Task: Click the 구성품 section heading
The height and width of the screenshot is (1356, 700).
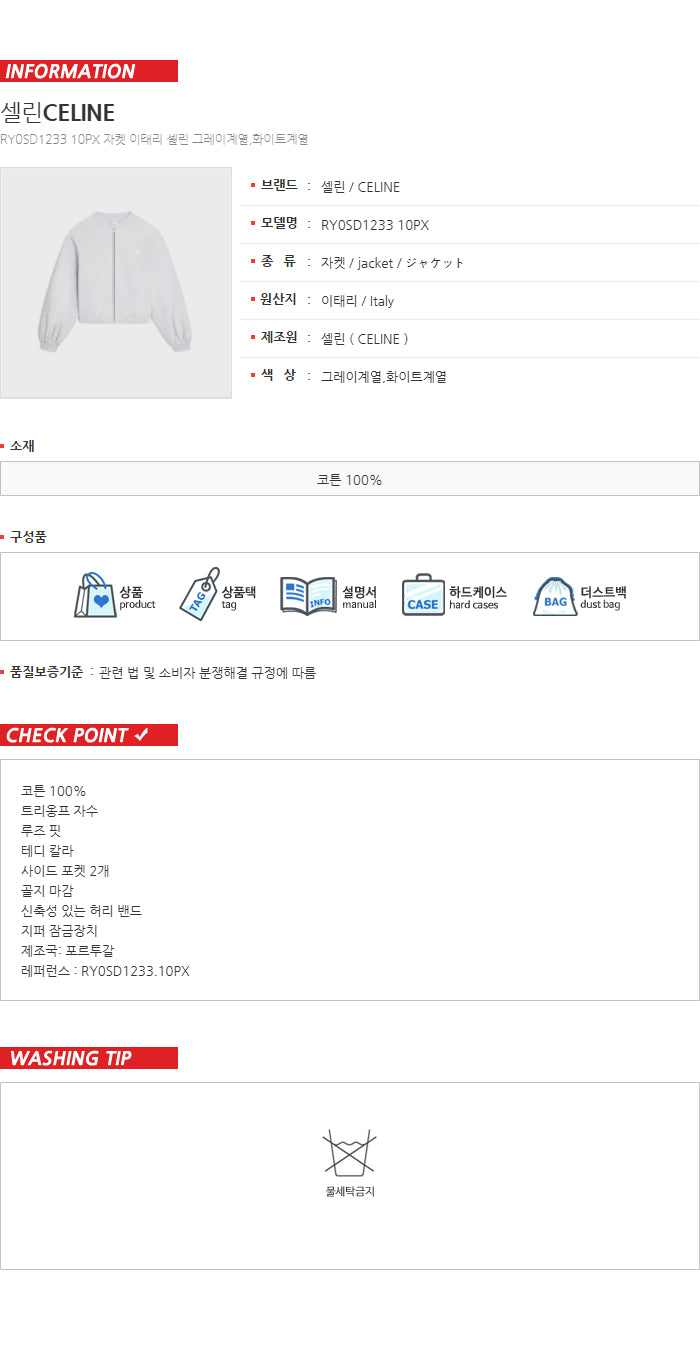Action: 28,537
